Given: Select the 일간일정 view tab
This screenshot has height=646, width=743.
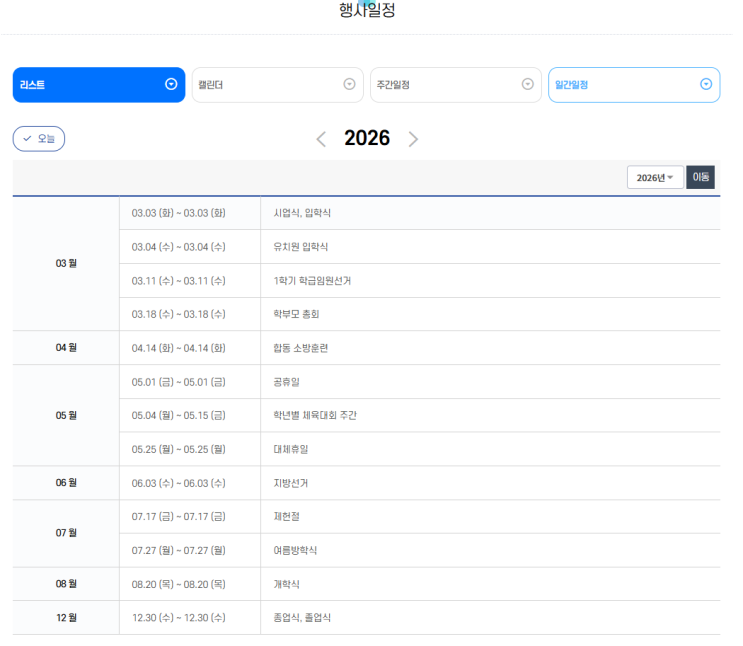Looking at the screenshot, I should [620, 85].
